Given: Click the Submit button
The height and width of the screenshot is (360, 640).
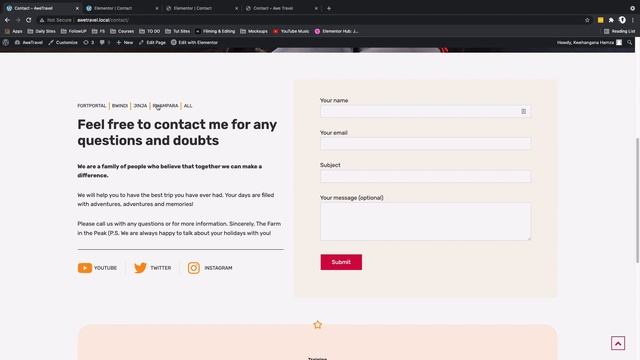Looking at the screenshot, I should (341, 262).
